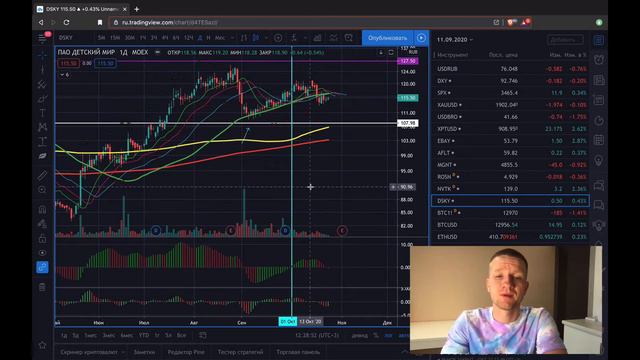Select the 1Ч timeframe button

tap(142, 38)
